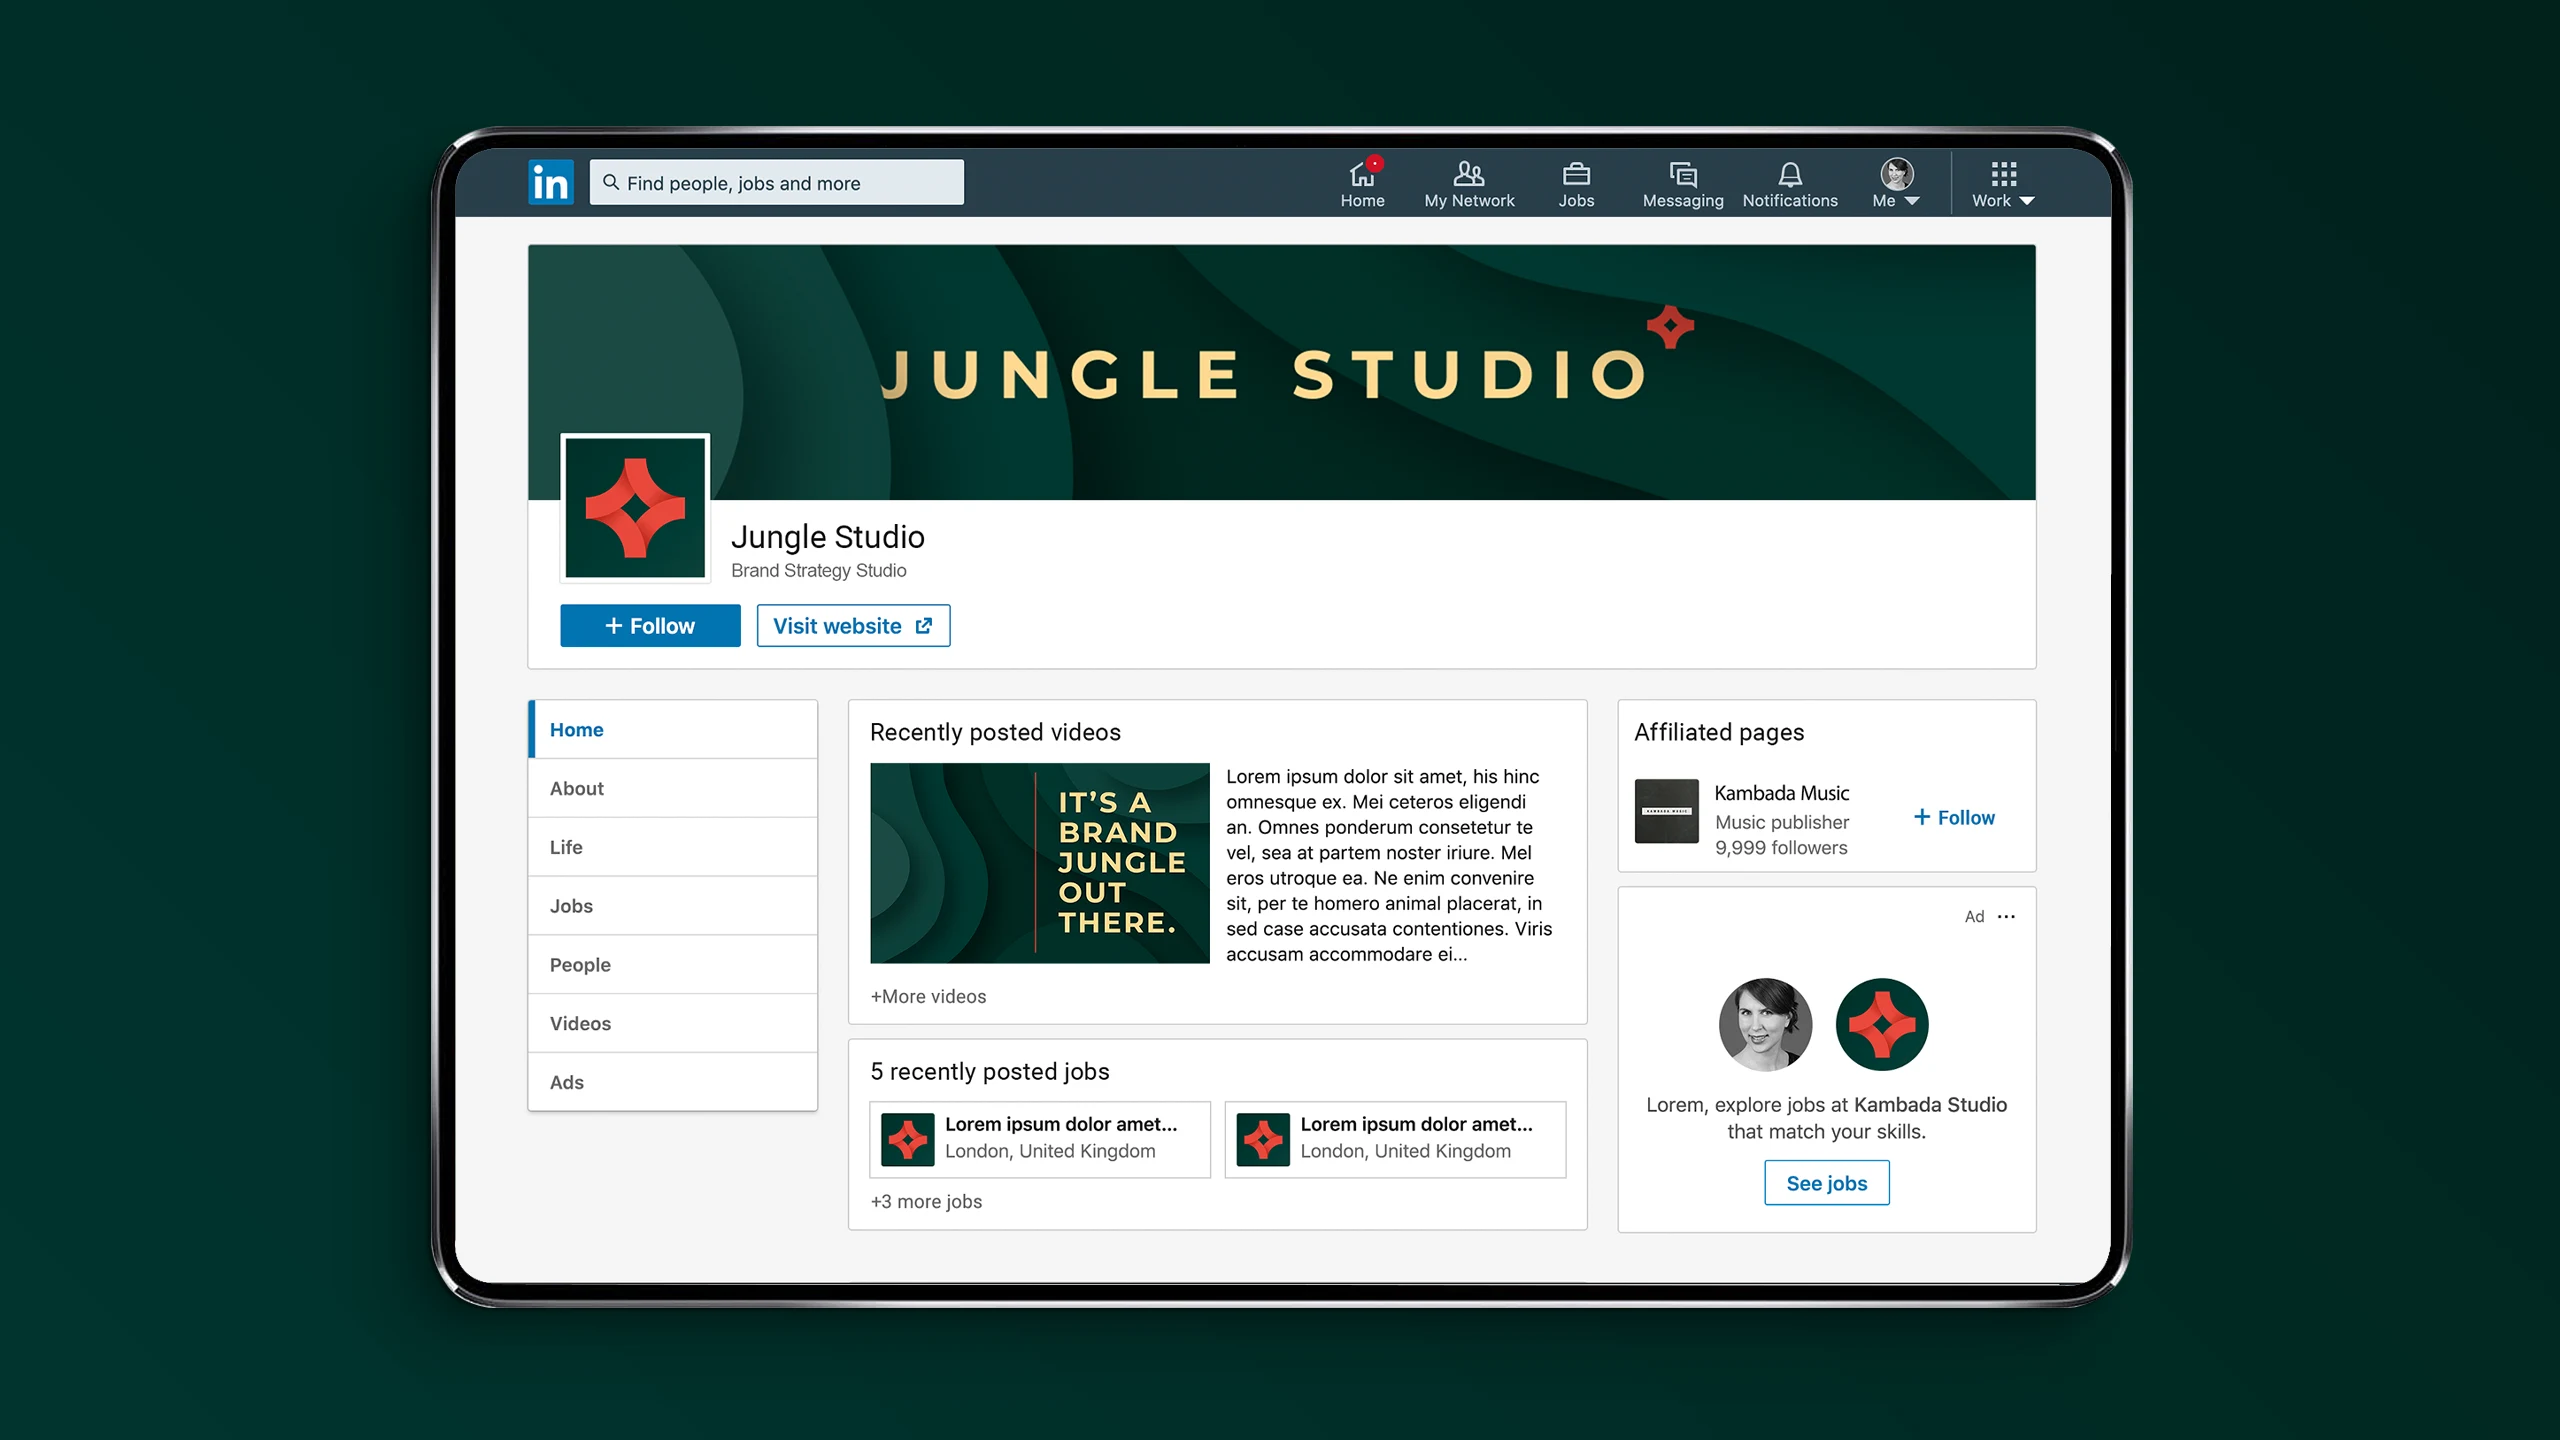The image size is (2560, 1440).
Task: Click the three-dot ad options icon
Action: click(x=2006, y=916)
